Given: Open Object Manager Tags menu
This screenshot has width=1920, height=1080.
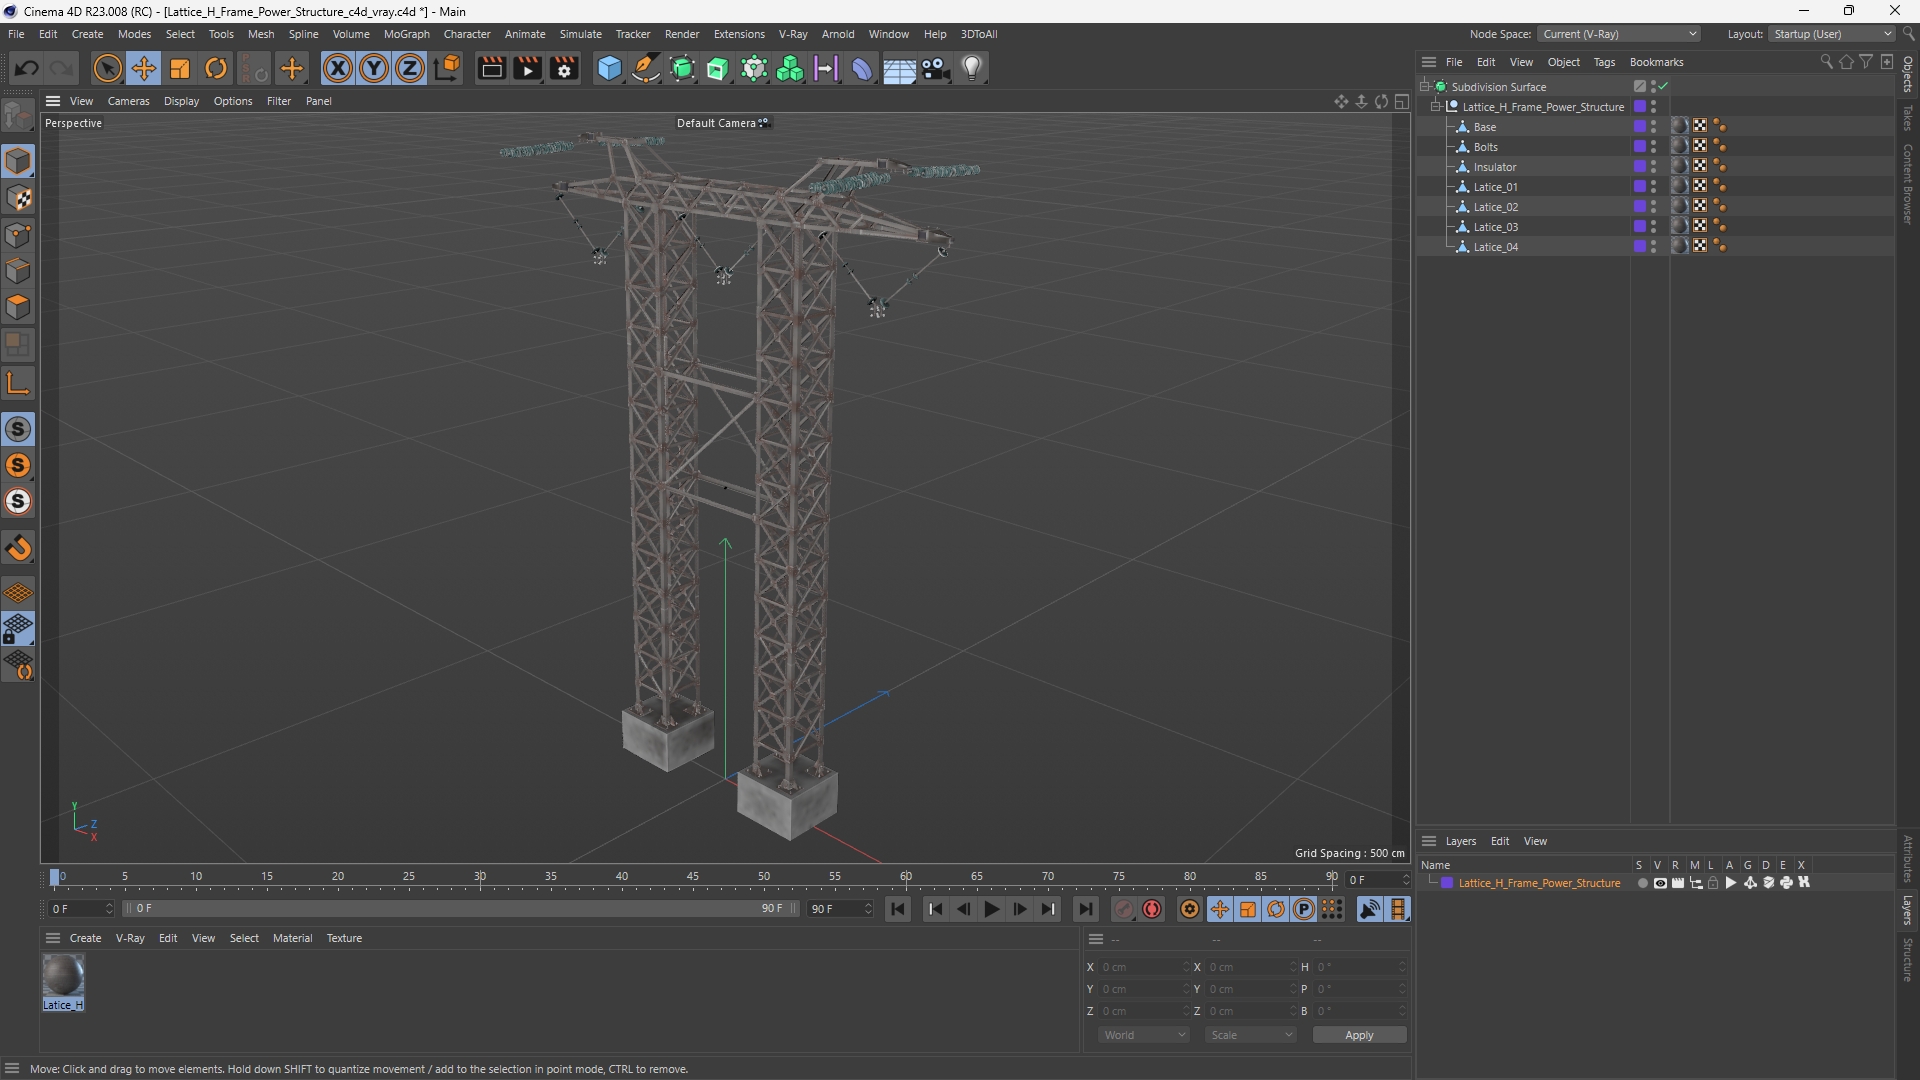Looking at the screenshot, I should click(1604, 62).
